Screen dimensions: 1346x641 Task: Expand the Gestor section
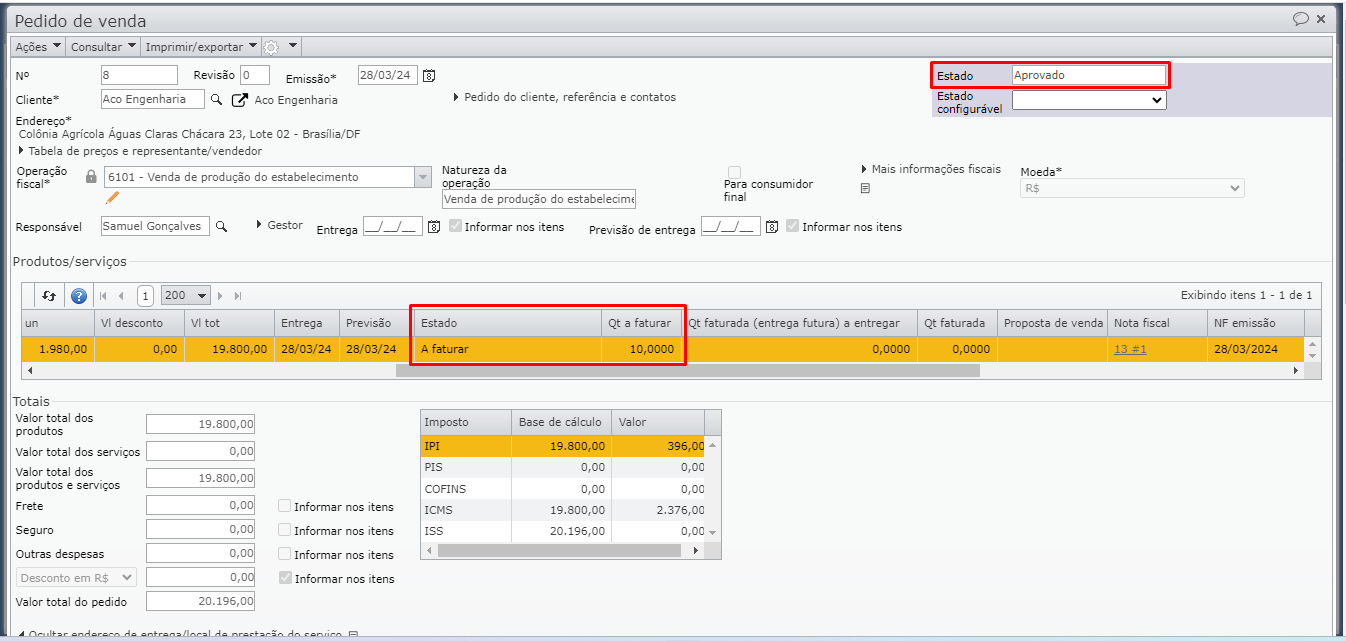(279, 225)
